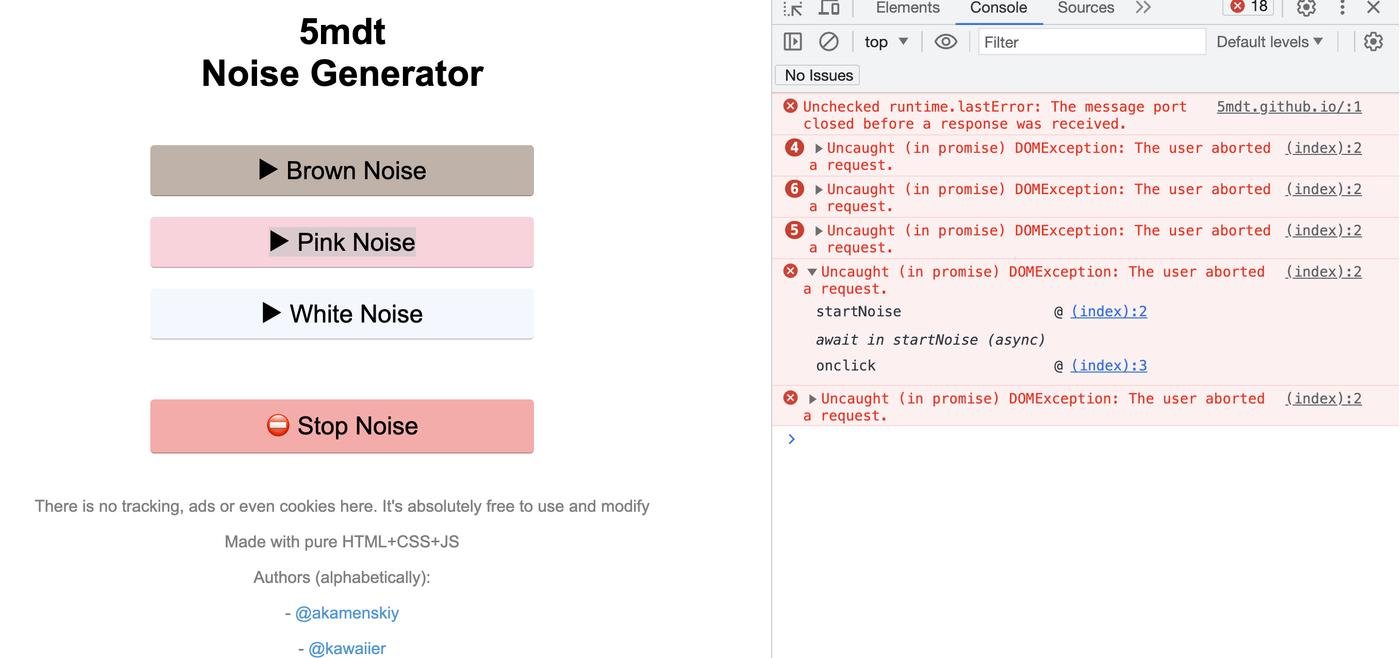The height and width of the screenshot is (658, 1400).
Task: Open the top context dropdown
Action: 886,42
